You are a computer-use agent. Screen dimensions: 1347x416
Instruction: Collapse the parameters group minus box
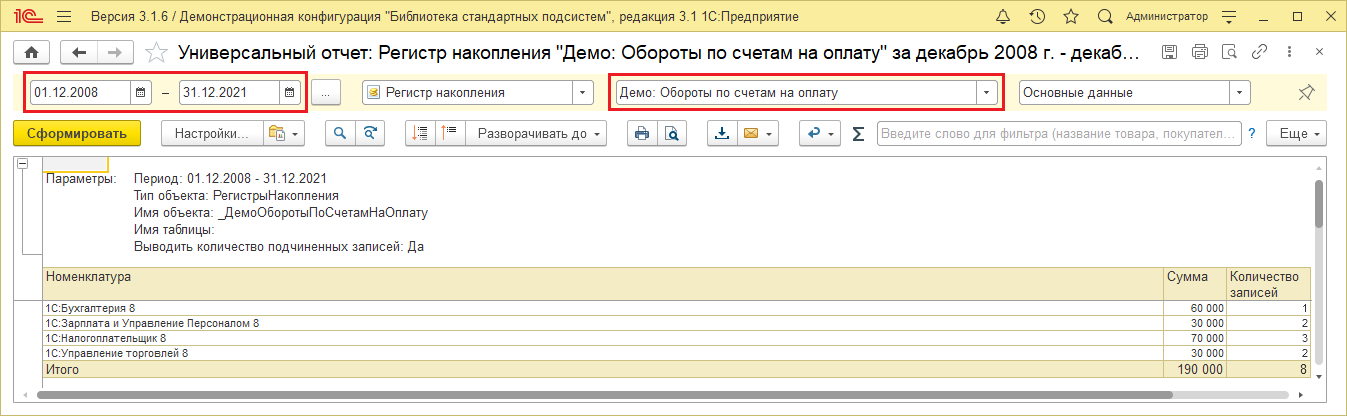(x=24, y=165)
